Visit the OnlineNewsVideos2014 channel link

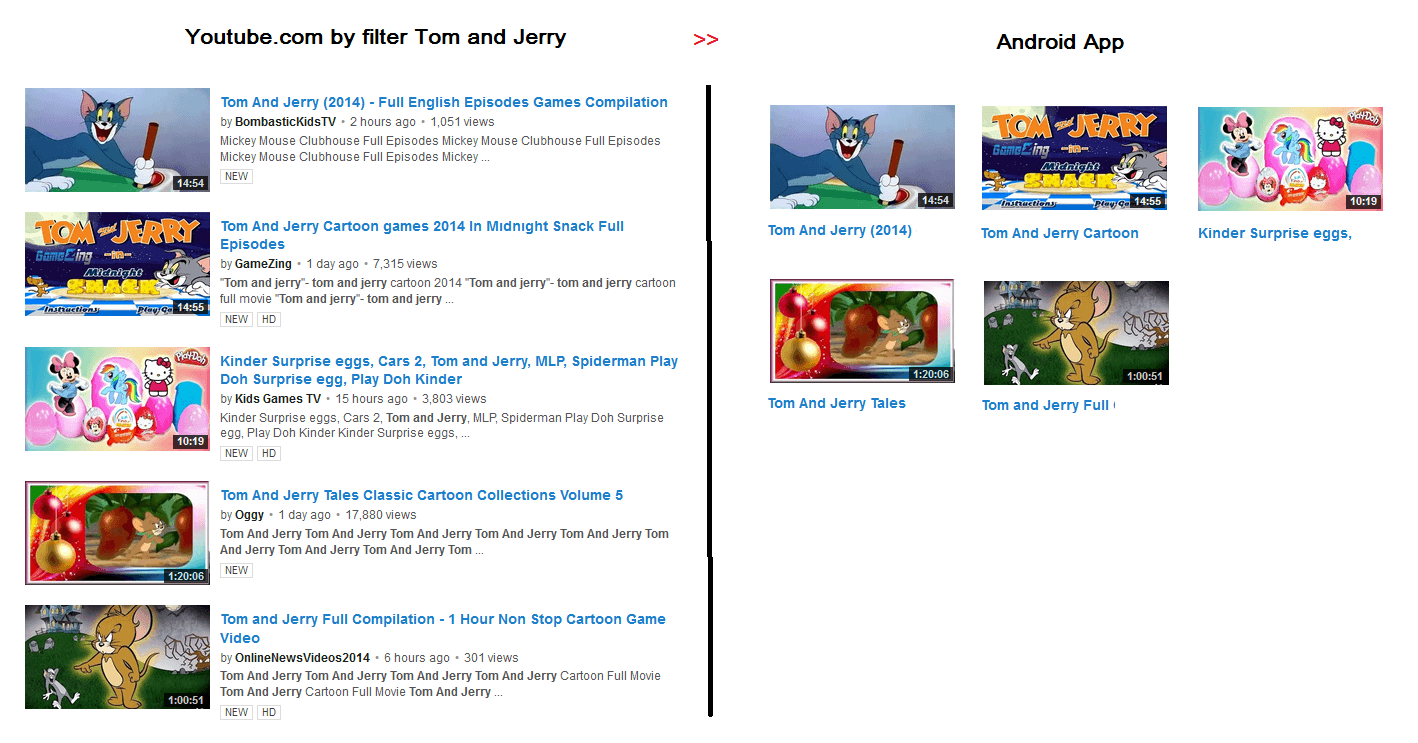coord(302,658)
